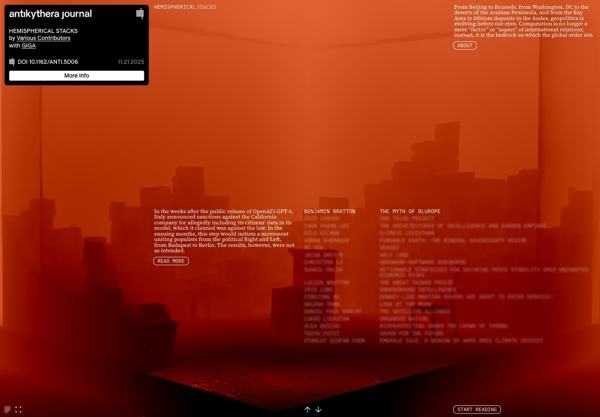Toggle fullscreen with the corner-brackets icon
The width and height of the screenshot is (600, 417).
point(18,409)
